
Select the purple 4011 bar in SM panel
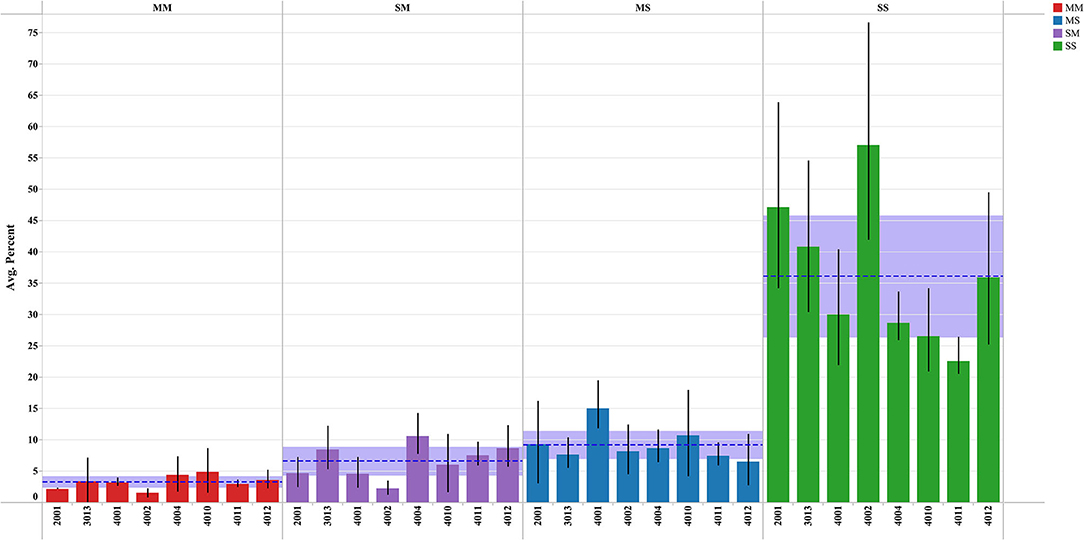point(478,478)
